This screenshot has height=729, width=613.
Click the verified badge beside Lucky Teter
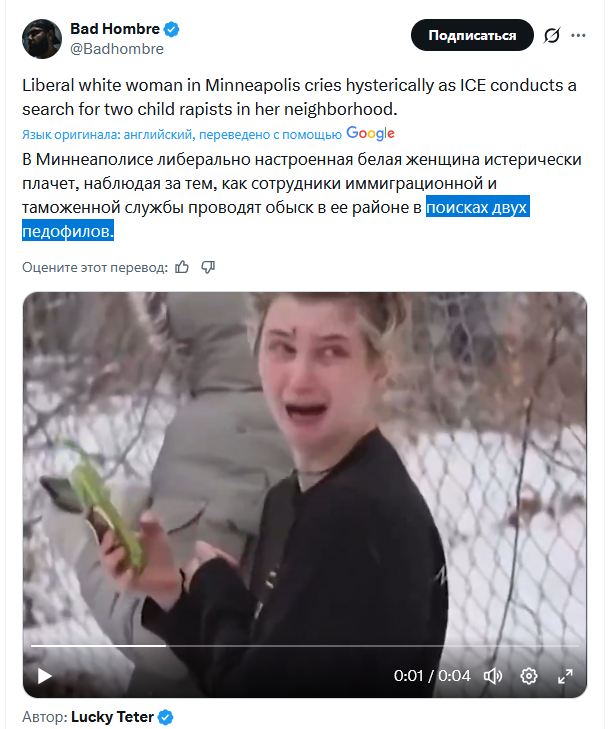[166, 717]
